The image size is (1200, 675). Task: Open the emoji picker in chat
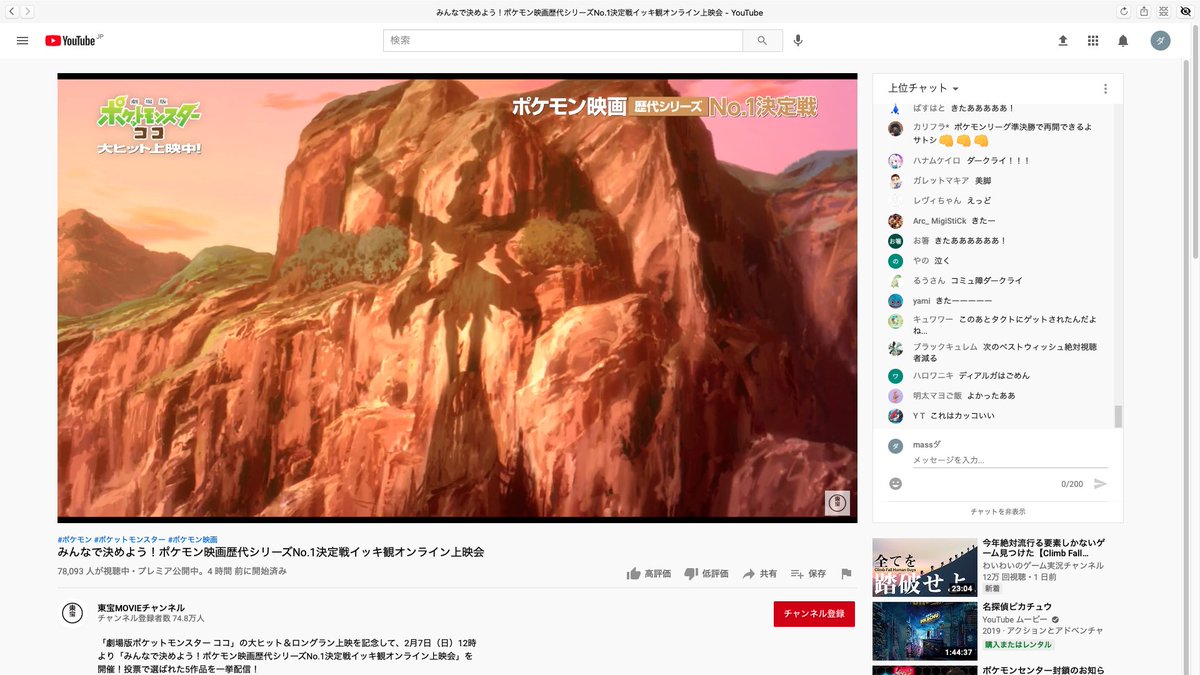click(x=896, y=484)
